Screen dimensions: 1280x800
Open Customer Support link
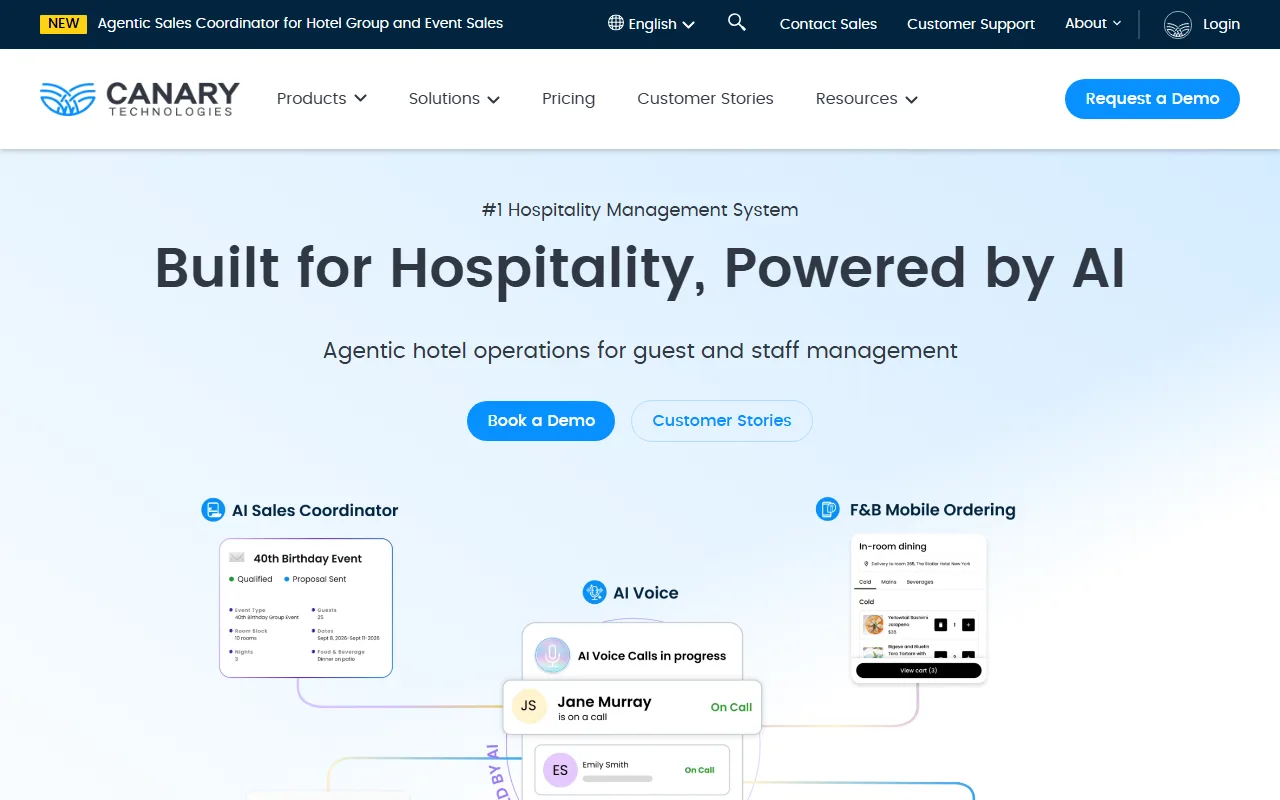971,24
